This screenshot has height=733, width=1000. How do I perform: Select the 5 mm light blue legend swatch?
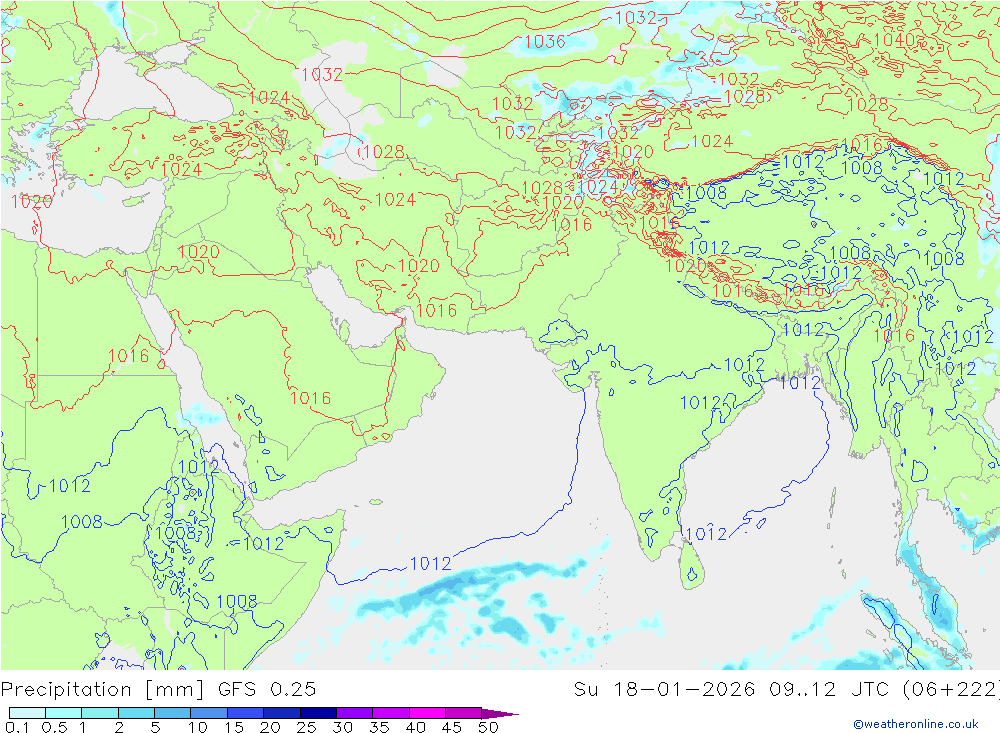[172, 713]
